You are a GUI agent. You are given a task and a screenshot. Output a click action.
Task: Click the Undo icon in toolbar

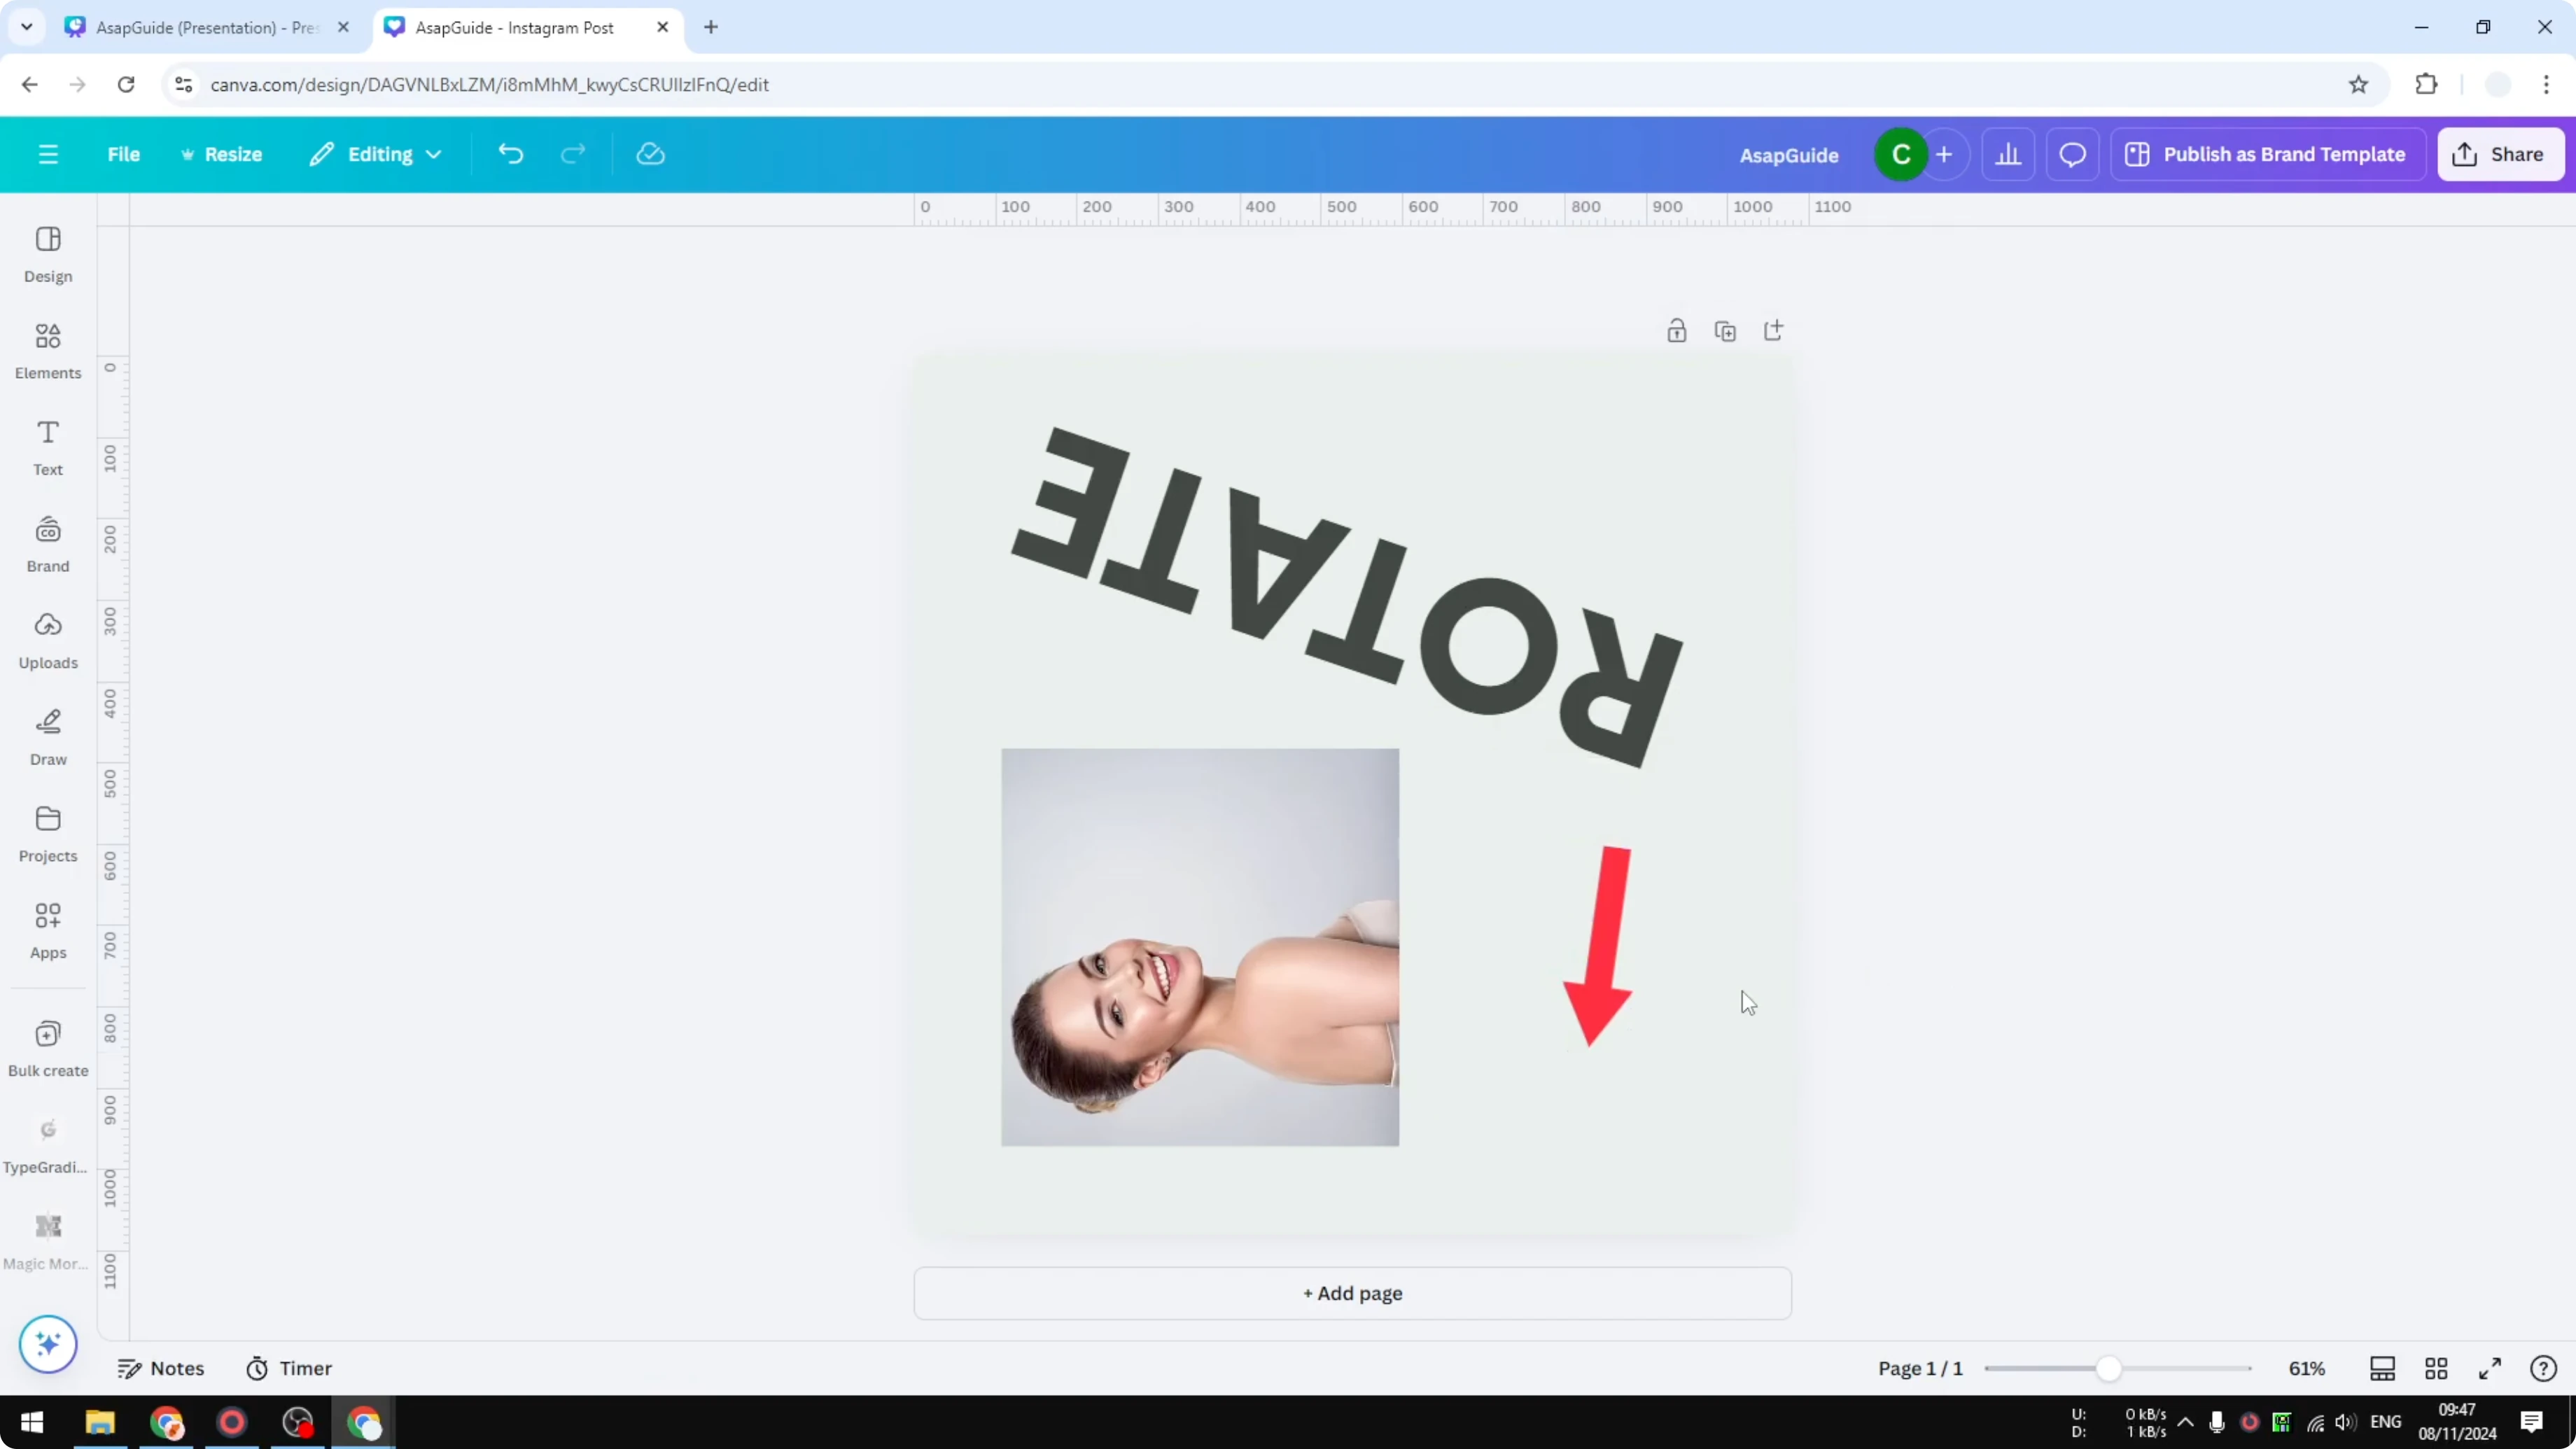[x=510, y=153]
